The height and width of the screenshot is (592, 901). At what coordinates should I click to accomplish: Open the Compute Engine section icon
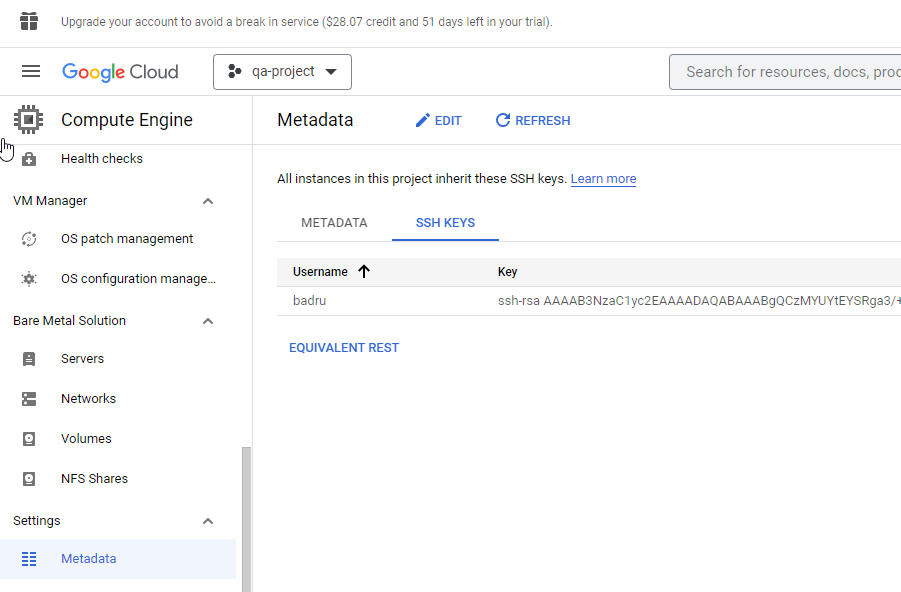28,119
